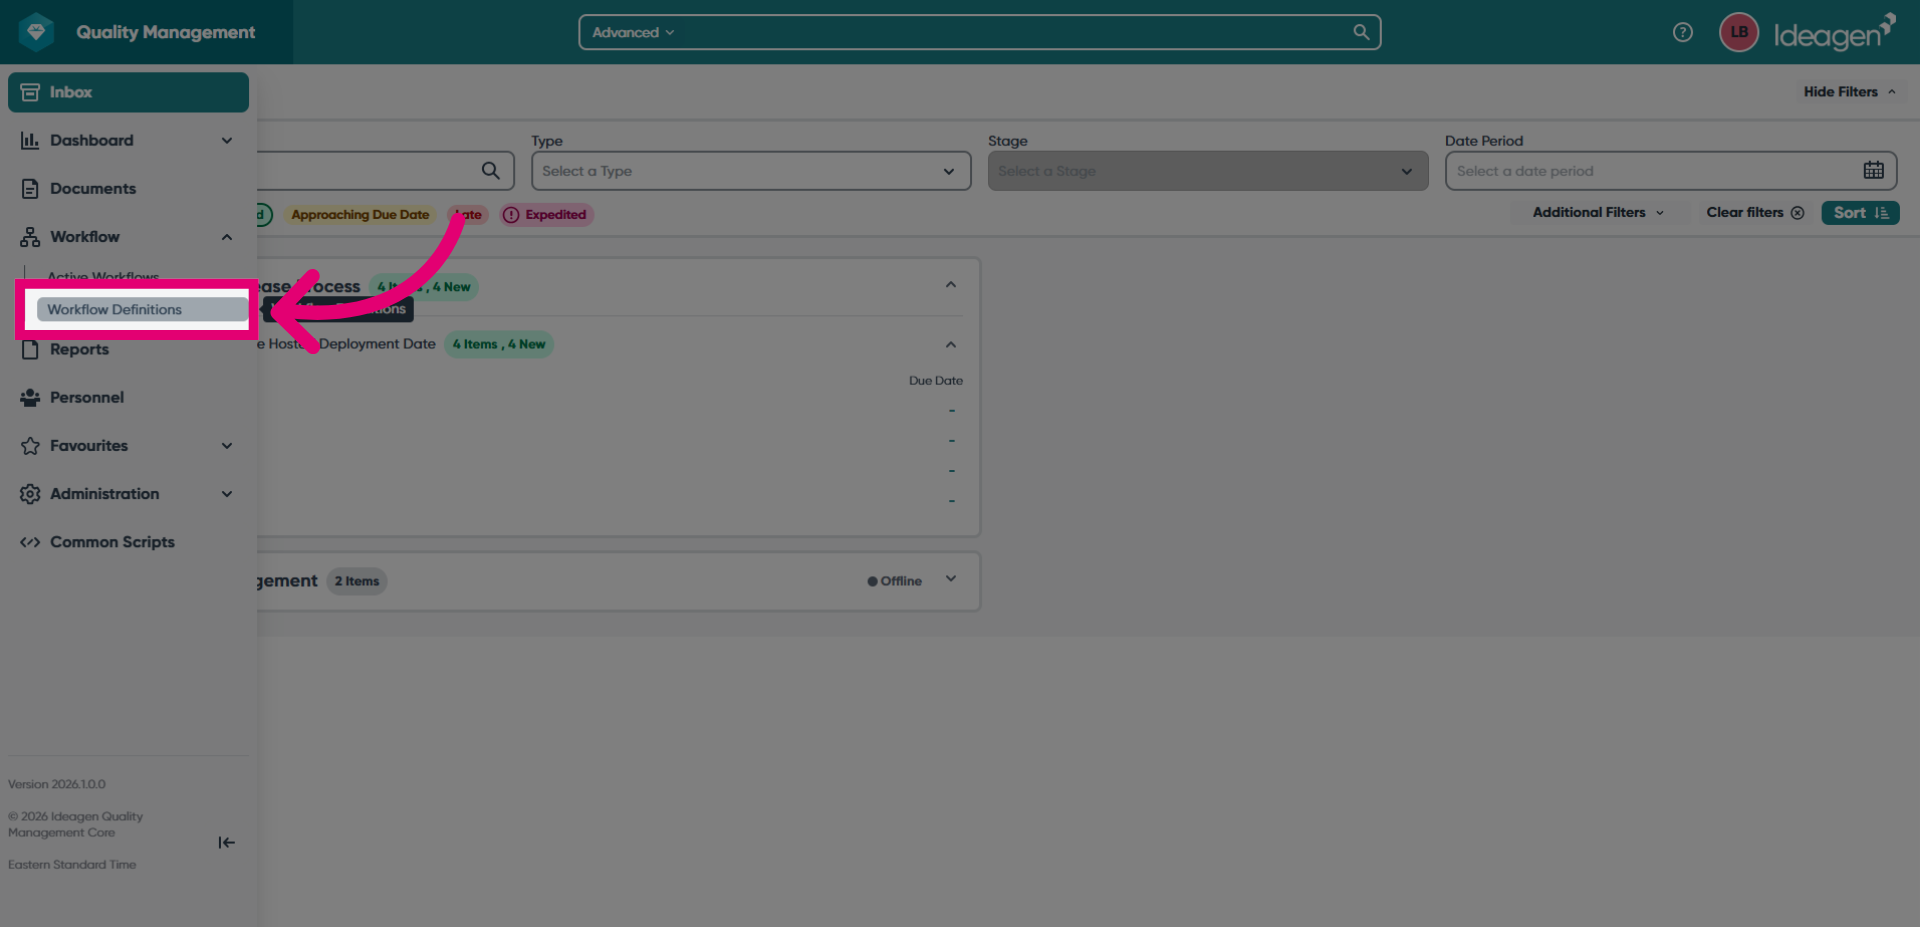Click Hide Filters
This screenshot has height=927, width=1920.
(x=1849, y=92)
